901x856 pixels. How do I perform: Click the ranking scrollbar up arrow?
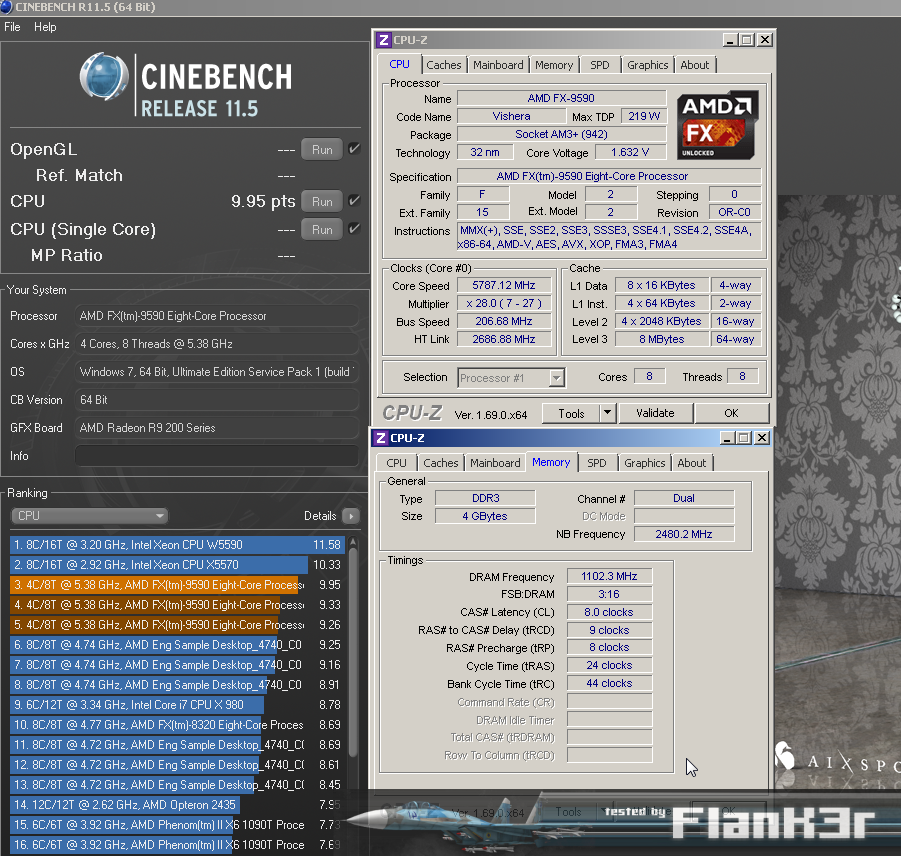click(353, 542)
